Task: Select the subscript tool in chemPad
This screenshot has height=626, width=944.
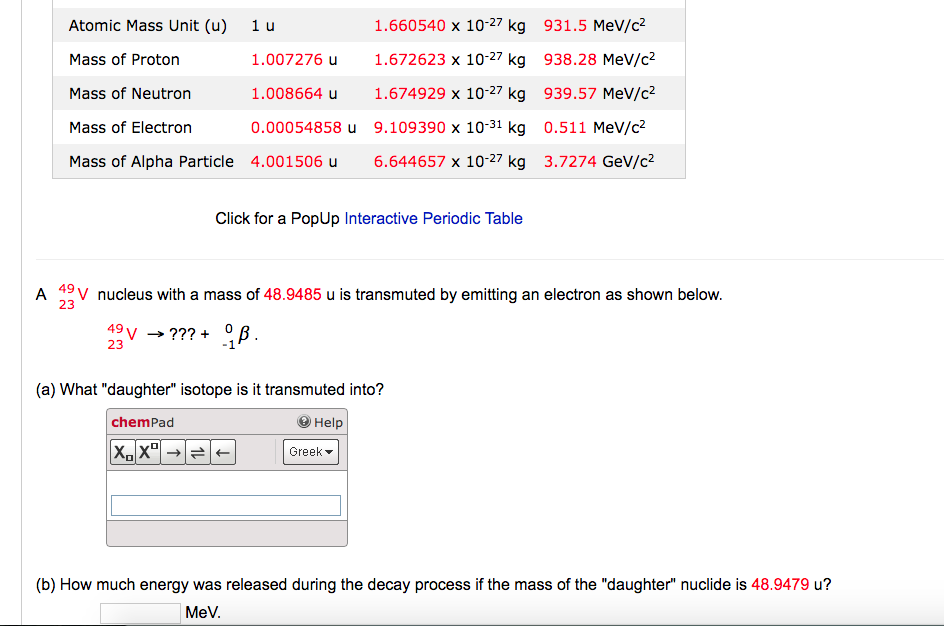Action: tap(121, 452)
